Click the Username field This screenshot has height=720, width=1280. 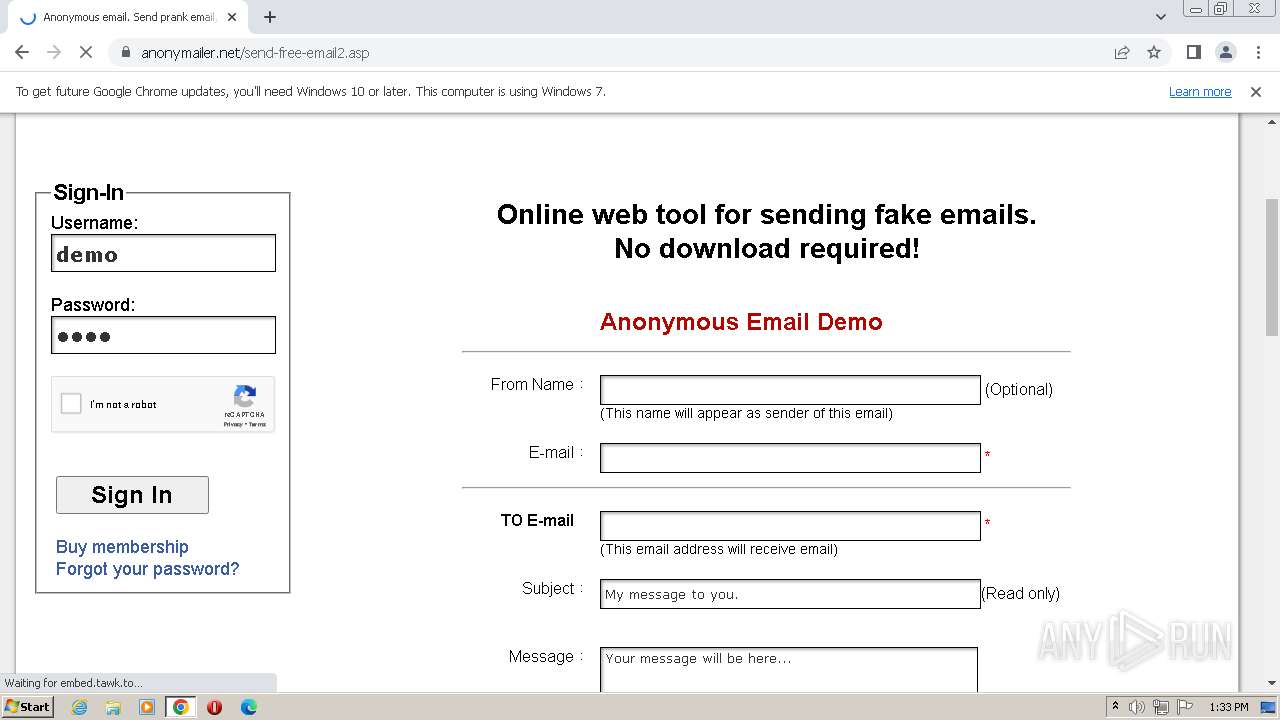pyautogui.click(x=163, y=253)
